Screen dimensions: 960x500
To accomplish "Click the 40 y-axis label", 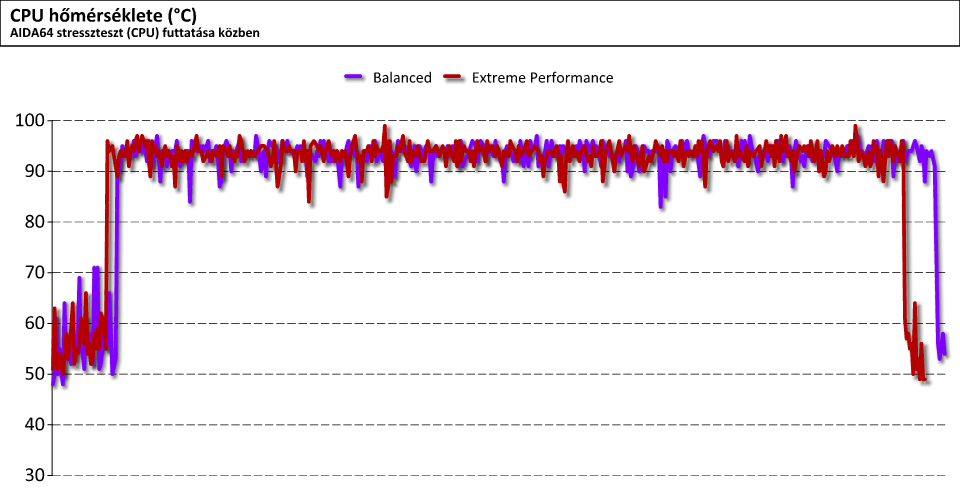I will (x=35, y=425).
